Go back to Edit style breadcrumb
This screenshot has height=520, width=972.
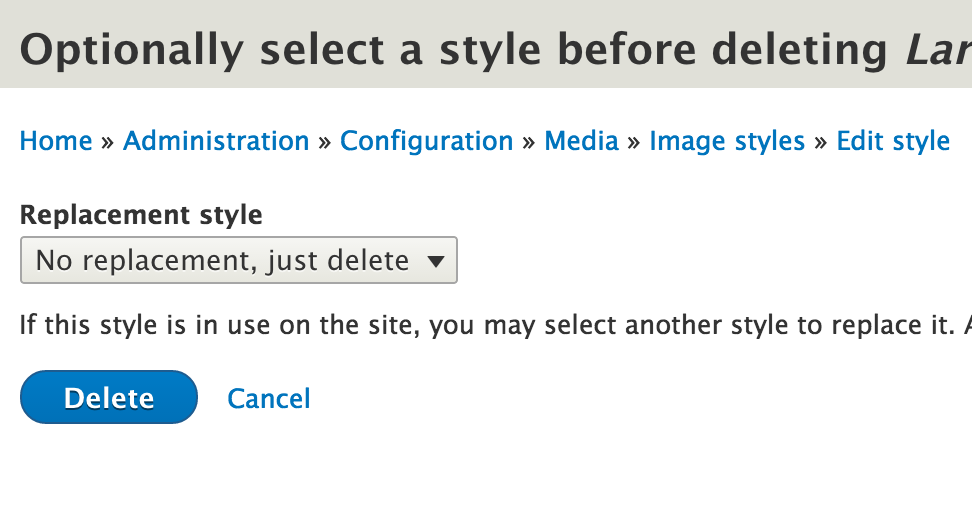[x=893, y=141]
